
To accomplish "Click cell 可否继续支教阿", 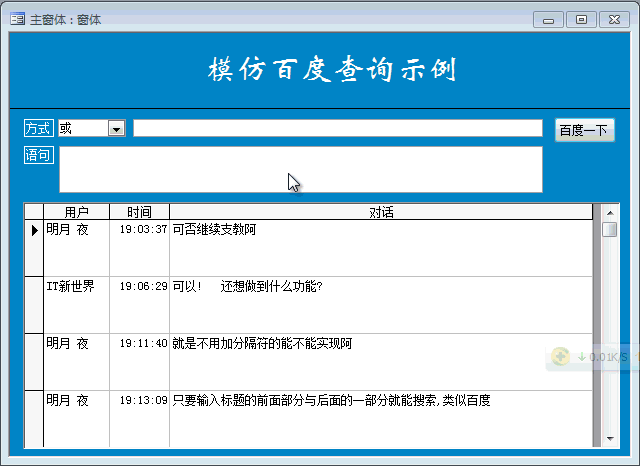I will (381, 248).
